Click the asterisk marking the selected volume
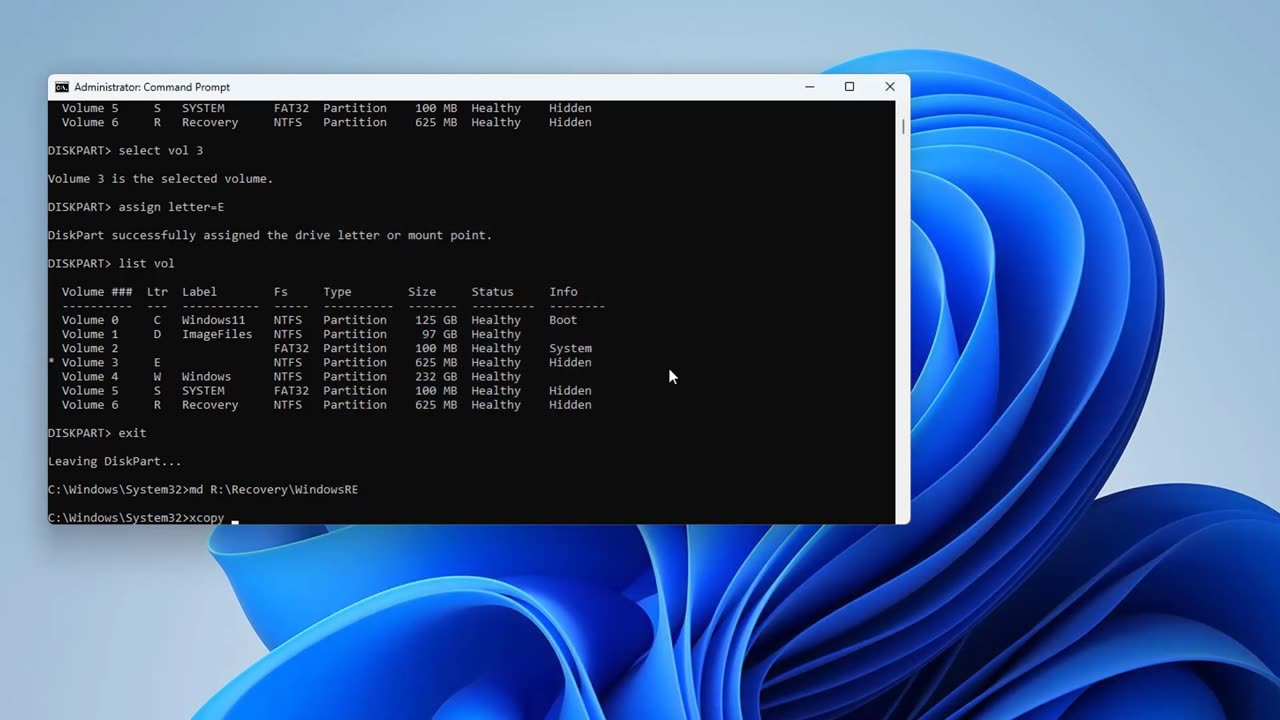Image resolution: width=1280 pixels, height=720 pixels. tap(51, 362)
